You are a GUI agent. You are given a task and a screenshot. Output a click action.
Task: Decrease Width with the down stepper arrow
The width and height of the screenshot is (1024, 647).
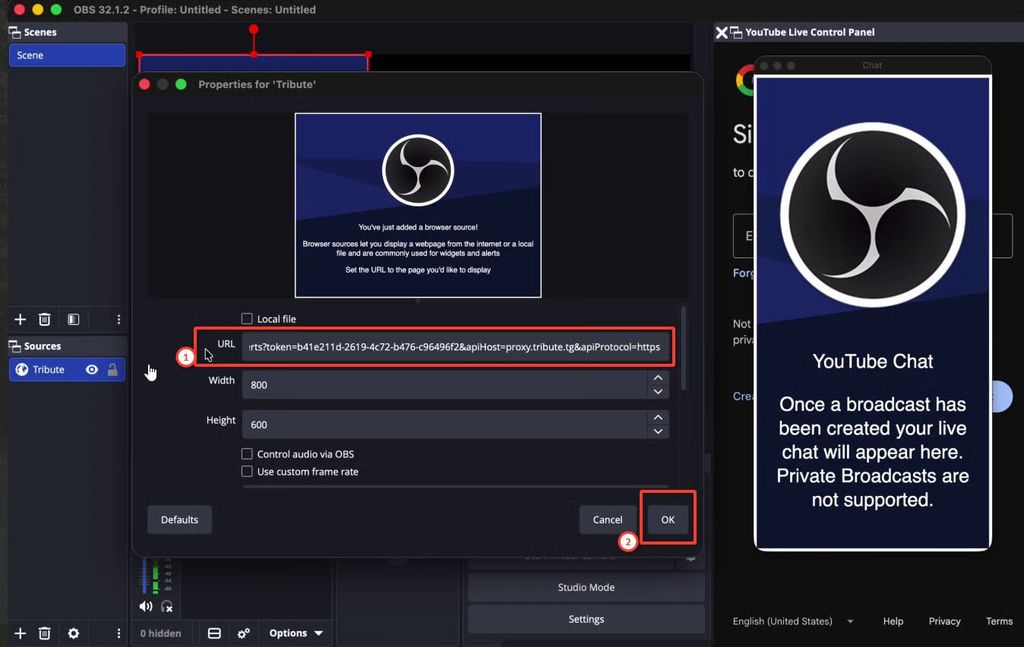(x=658, y=392)
